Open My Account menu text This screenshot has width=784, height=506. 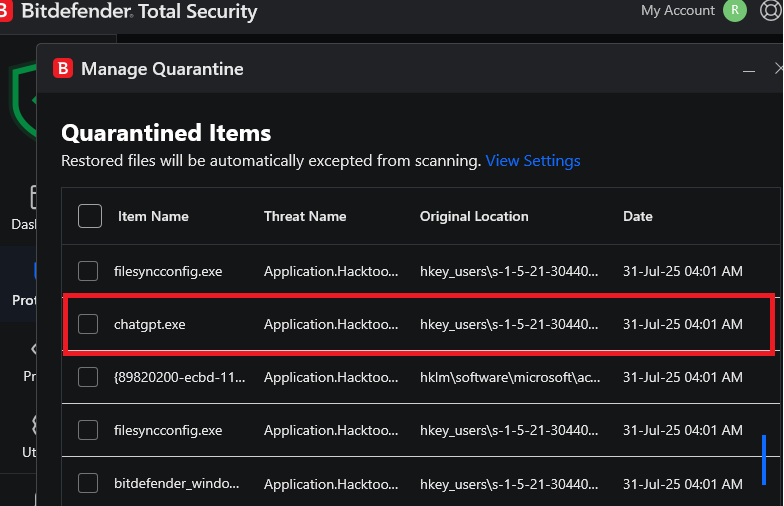point(678,10)
